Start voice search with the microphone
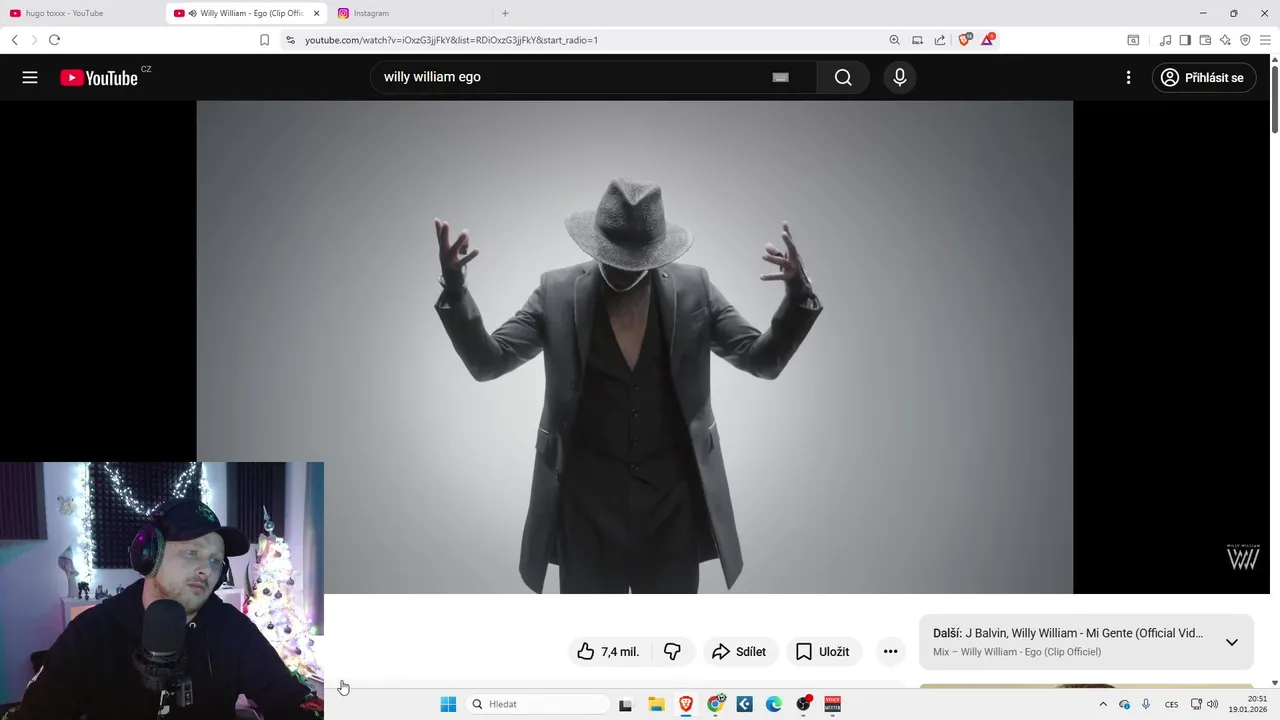 900,77
